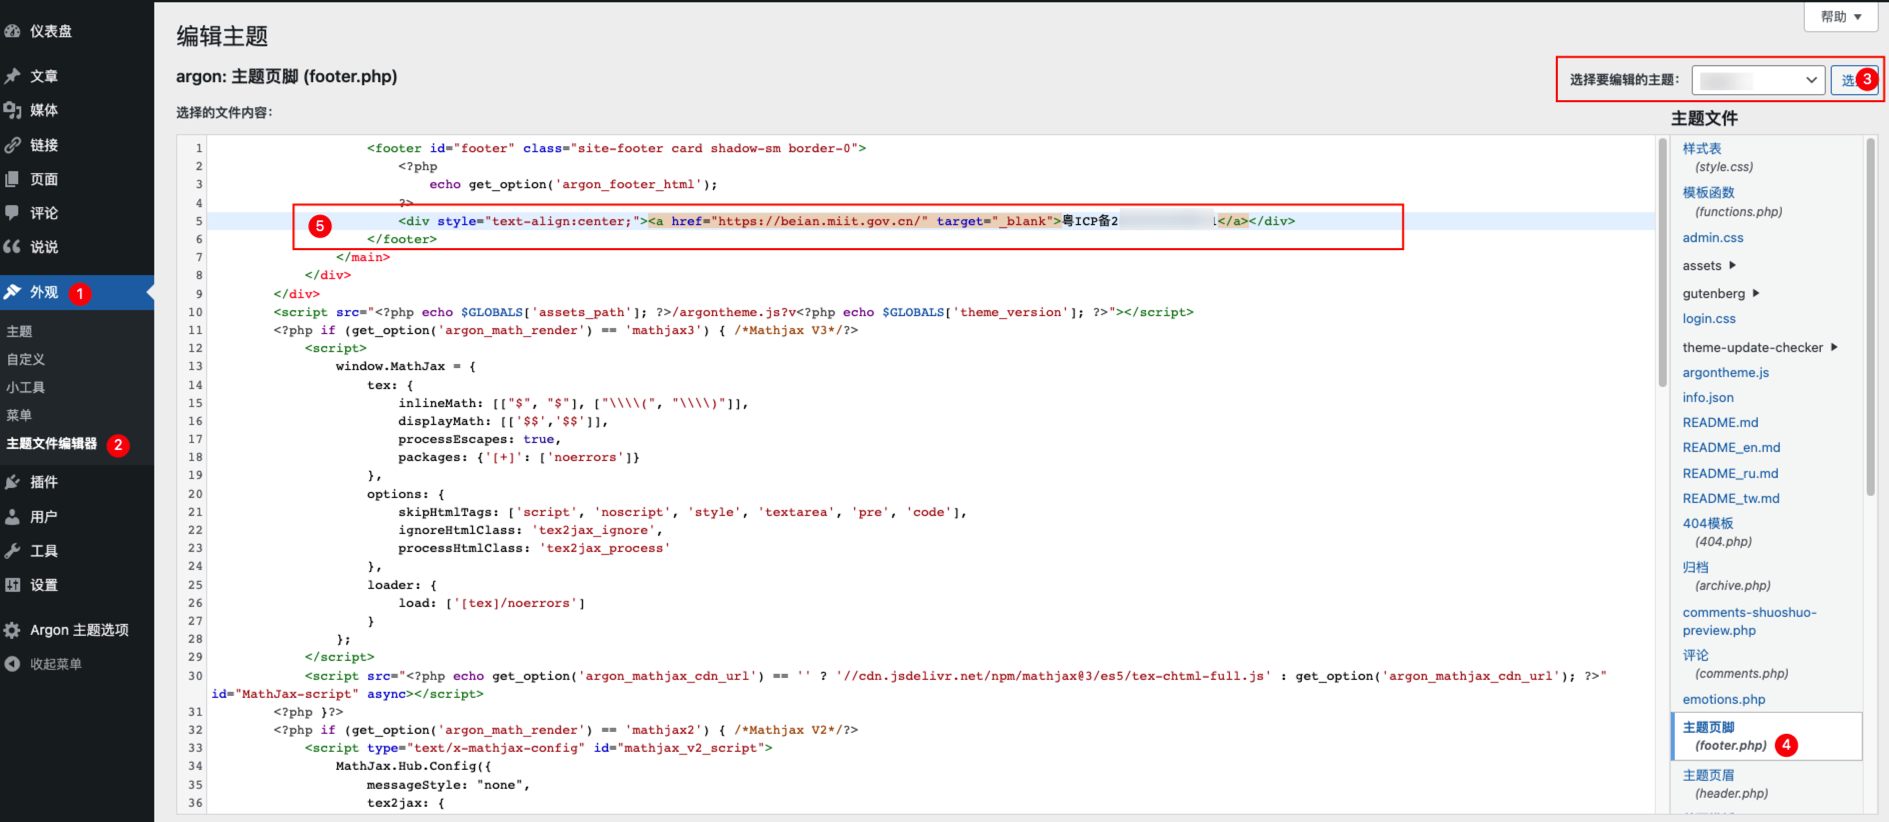Click the skipHtmlTags code line
This screenshot has height=822, width=1889.
682,512
